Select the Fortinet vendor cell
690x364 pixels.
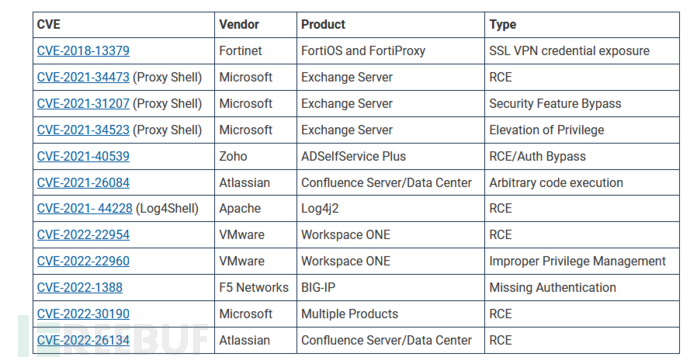(x=256, y=51)
